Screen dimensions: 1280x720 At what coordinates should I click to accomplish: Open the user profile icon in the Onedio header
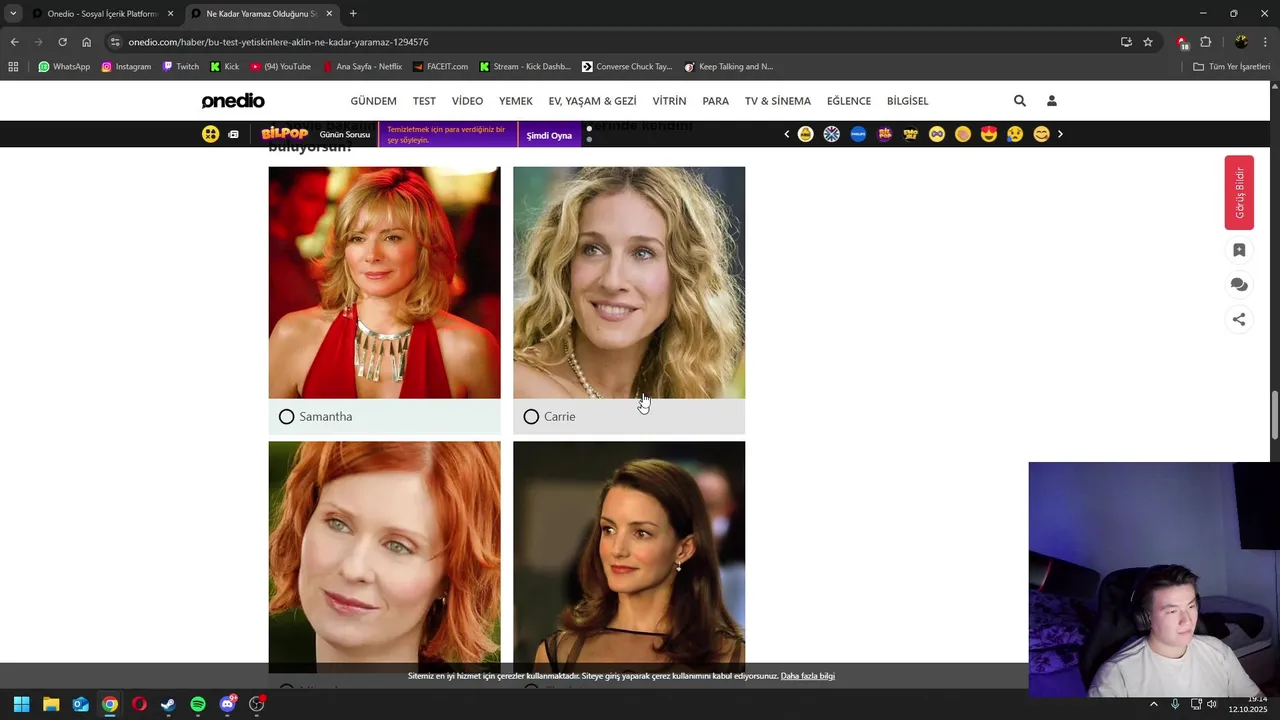pyautogui.click(x=1052, y=101)
